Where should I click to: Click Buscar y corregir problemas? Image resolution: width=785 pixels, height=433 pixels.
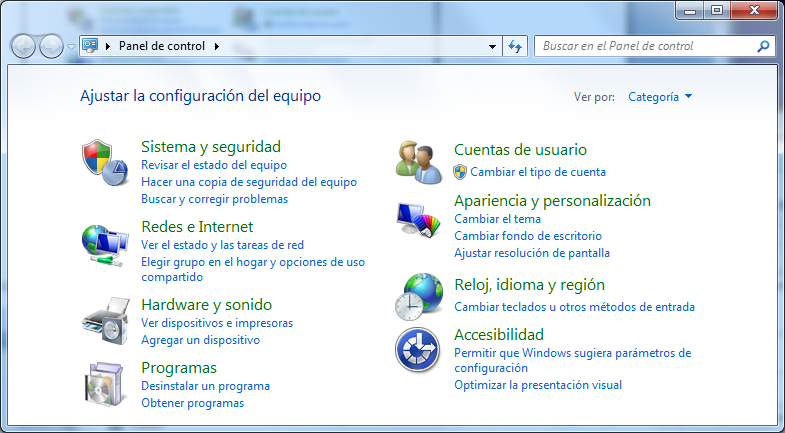coord(214,199)
